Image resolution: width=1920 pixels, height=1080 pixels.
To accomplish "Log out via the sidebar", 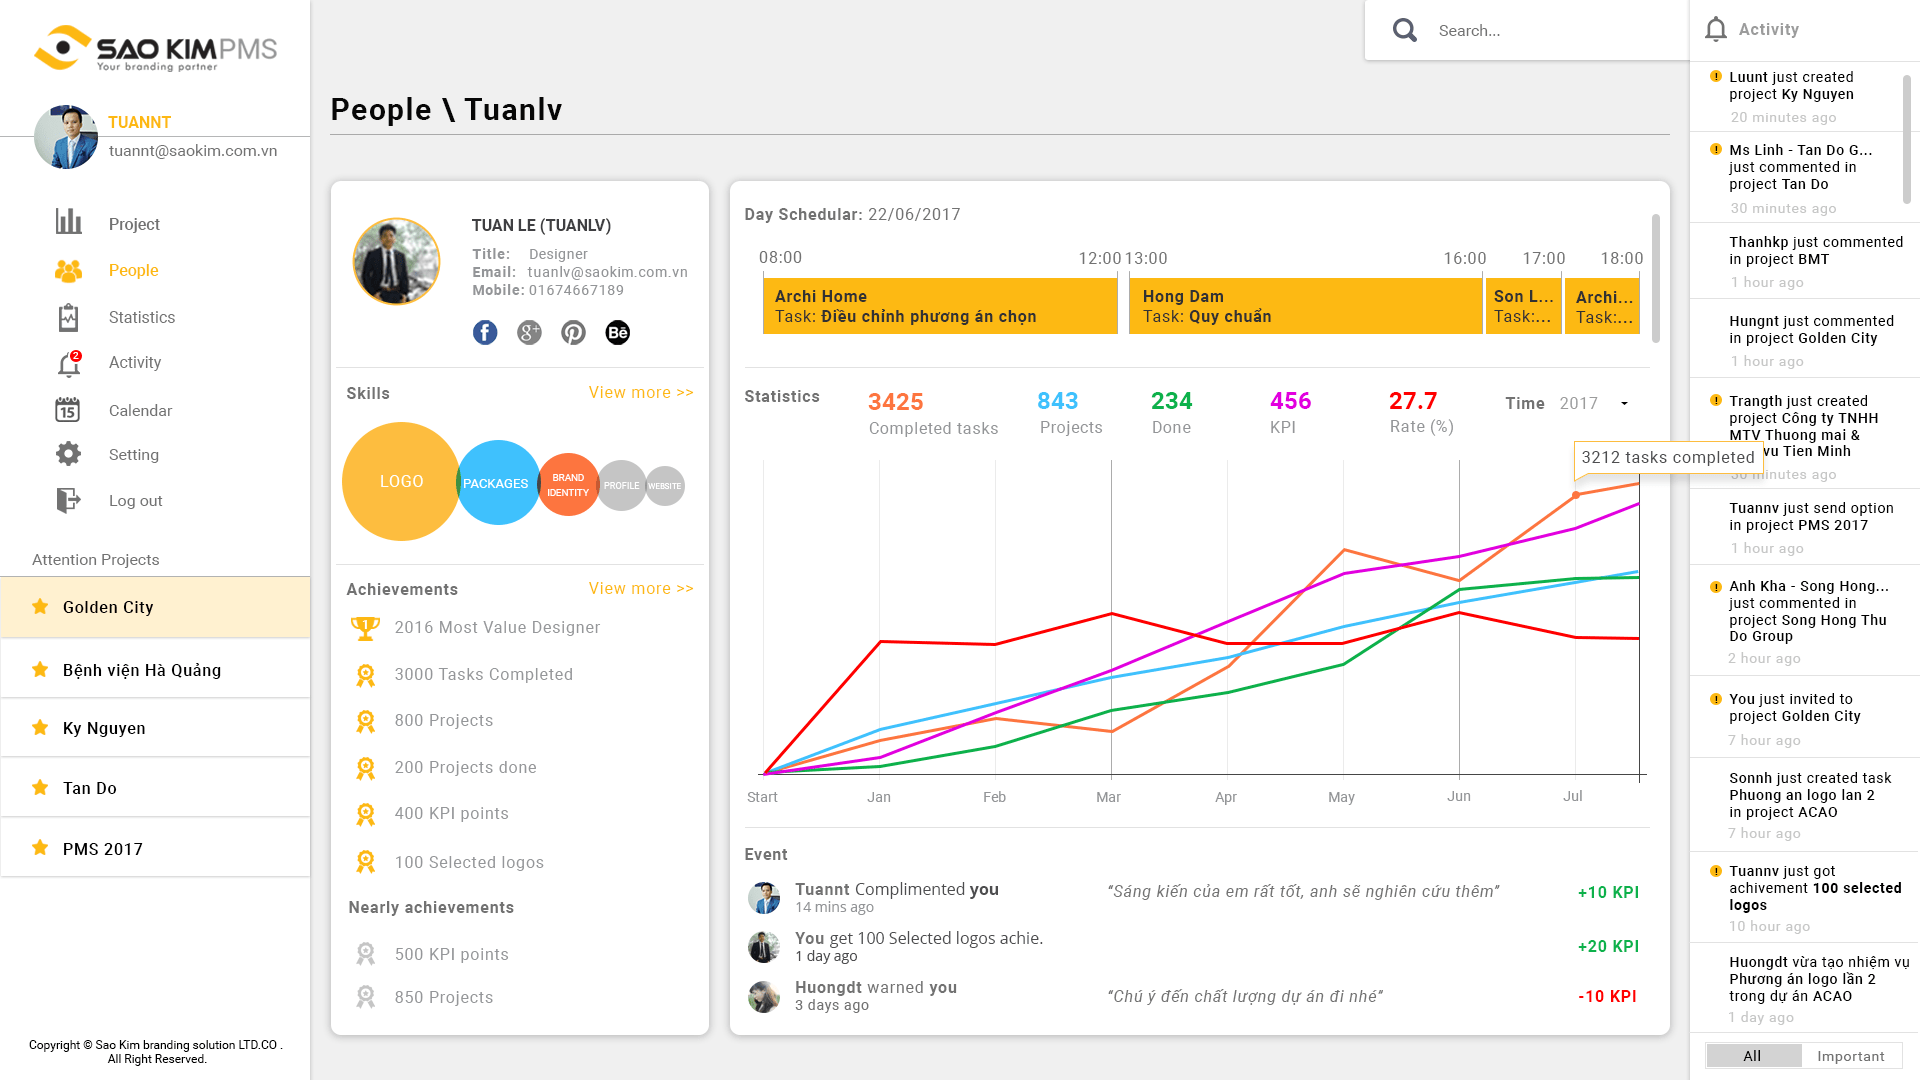I will (x=135, y=500).
